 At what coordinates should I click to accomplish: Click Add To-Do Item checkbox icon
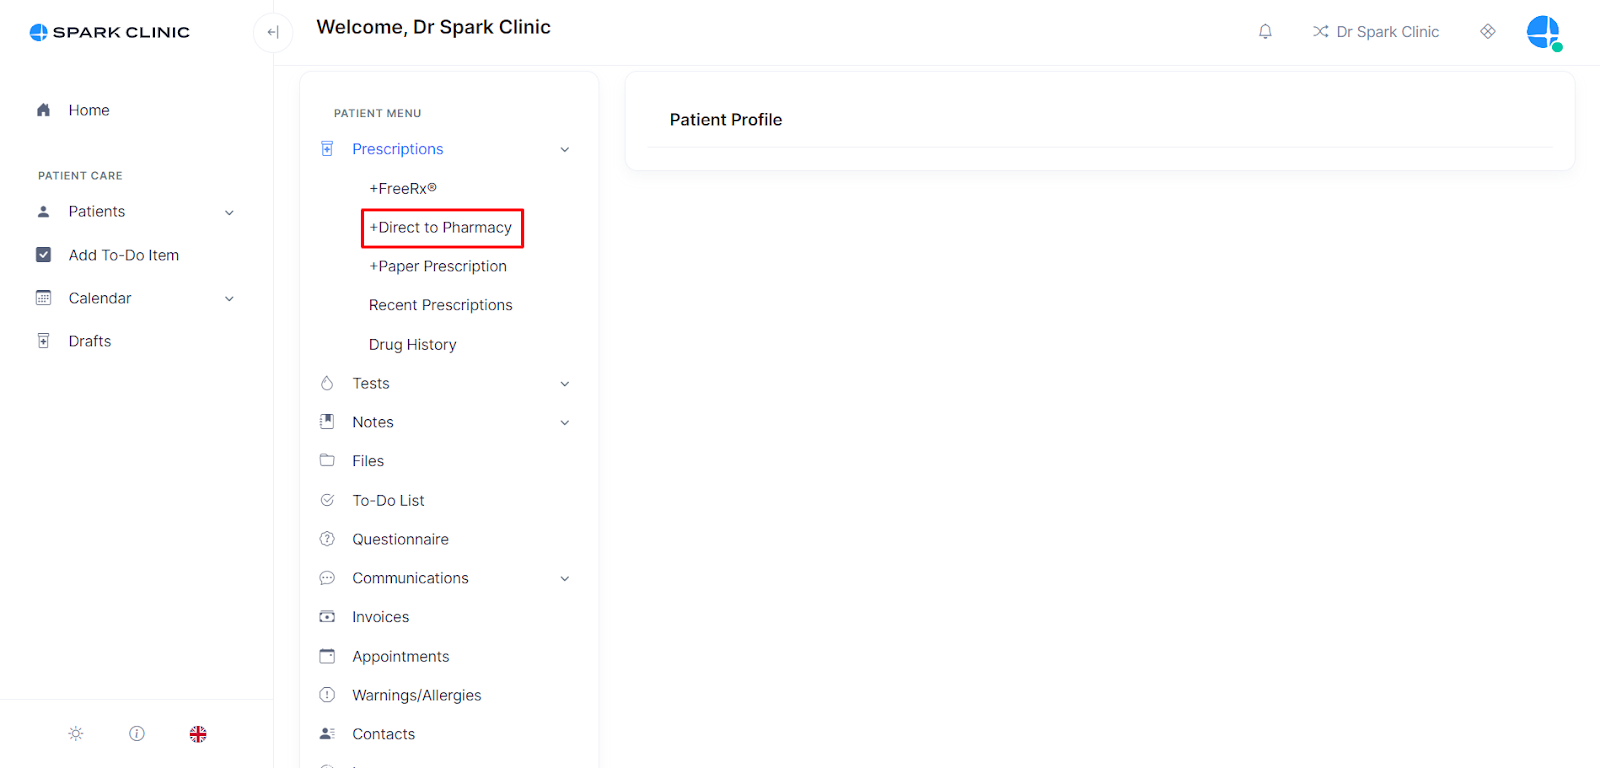(43, 255)
